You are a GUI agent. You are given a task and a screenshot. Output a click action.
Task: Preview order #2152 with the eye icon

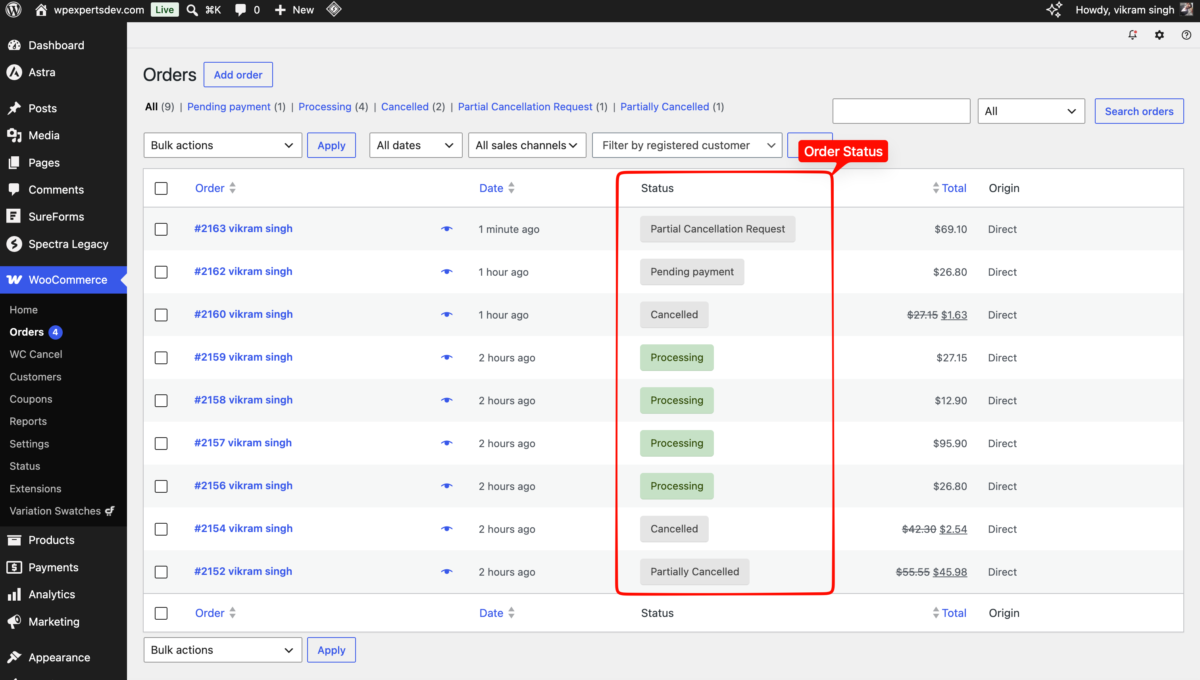pos(447,572)
